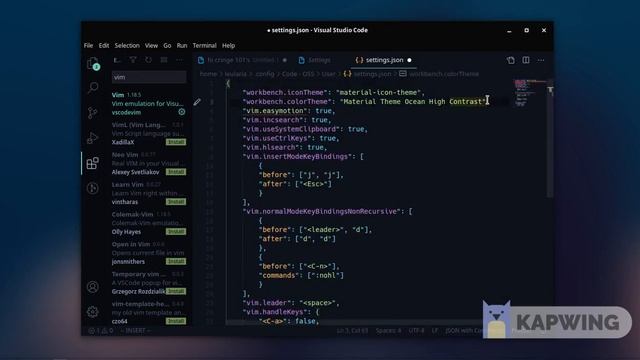The width and height of the screenshot is (640, 360).
Task: Install Open in Vim by jonsmithers
Action: click(176, 261)
